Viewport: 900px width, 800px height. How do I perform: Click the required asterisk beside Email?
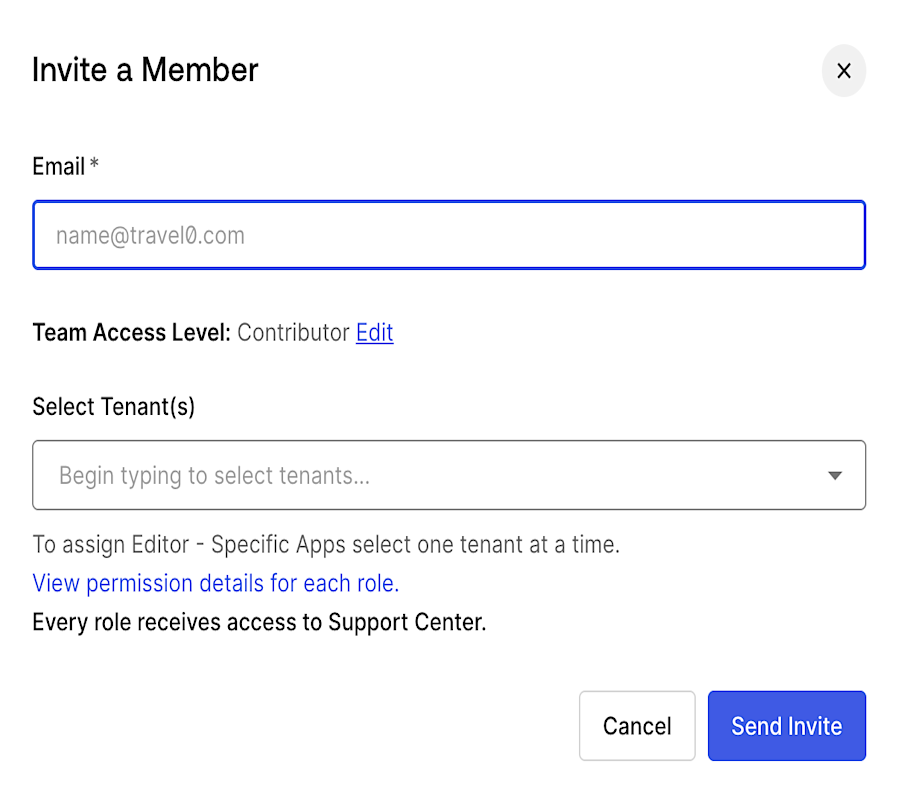94,165
